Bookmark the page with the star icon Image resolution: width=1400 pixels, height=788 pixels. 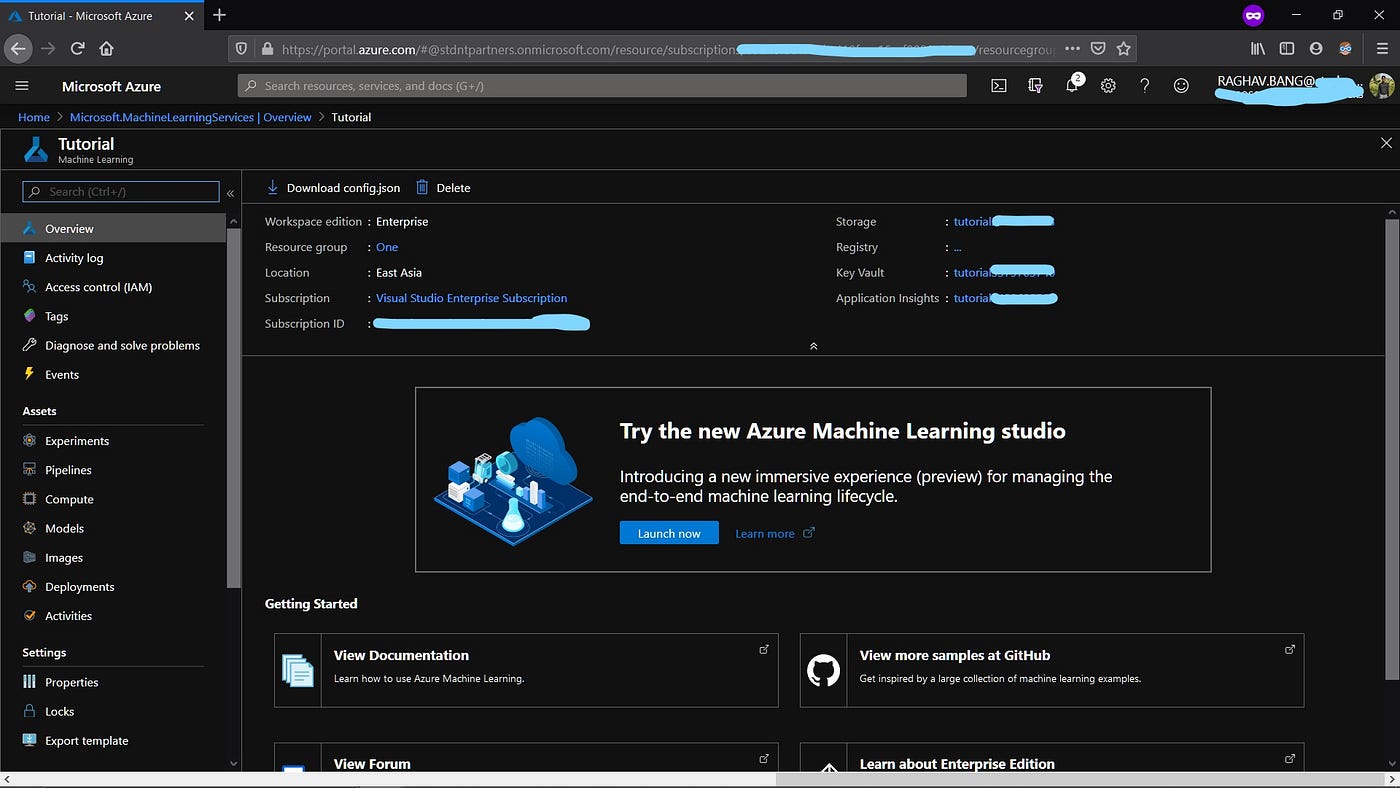[x=1123, y=48]
